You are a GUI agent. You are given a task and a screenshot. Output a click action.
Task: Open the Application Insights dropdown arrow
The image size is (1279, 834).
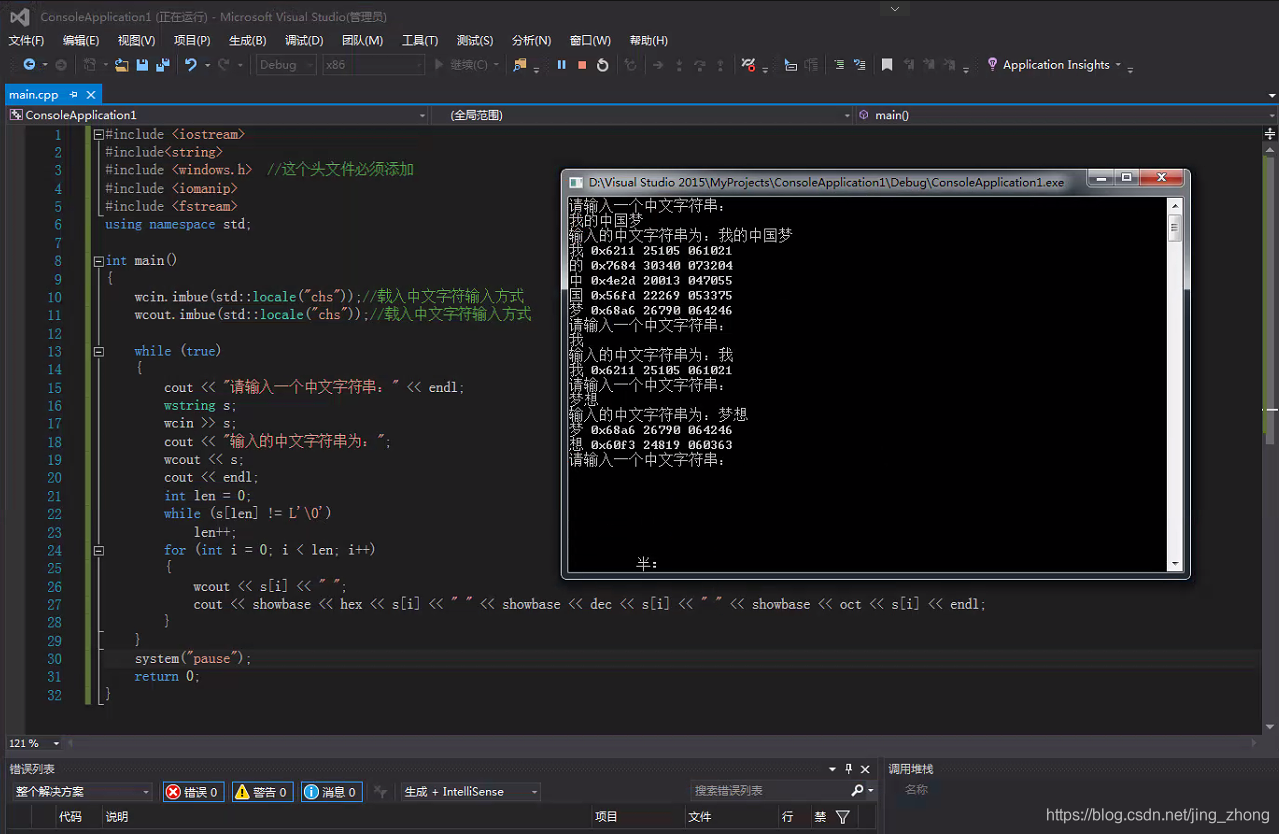point(1118,65)
